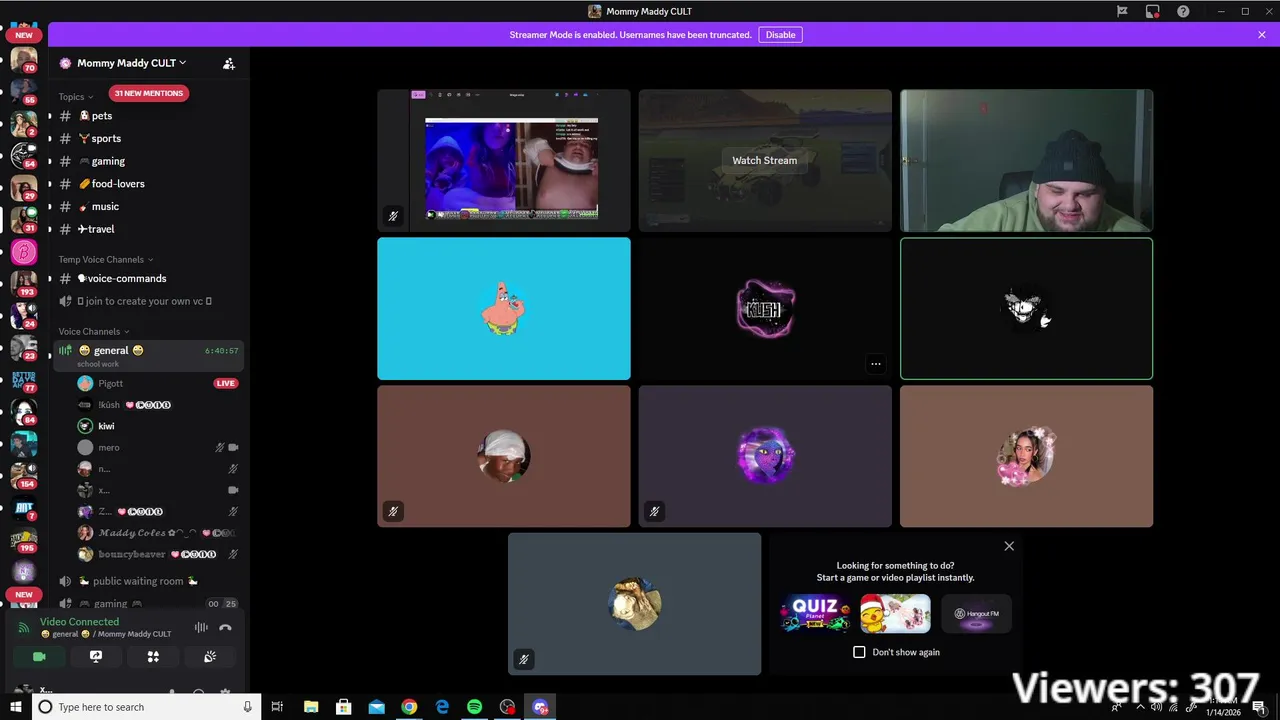The image size is (1280, 720).
Task: Open the Quests flag icon in title bar
Action: pyautogui.click(x=1122, y=11)
